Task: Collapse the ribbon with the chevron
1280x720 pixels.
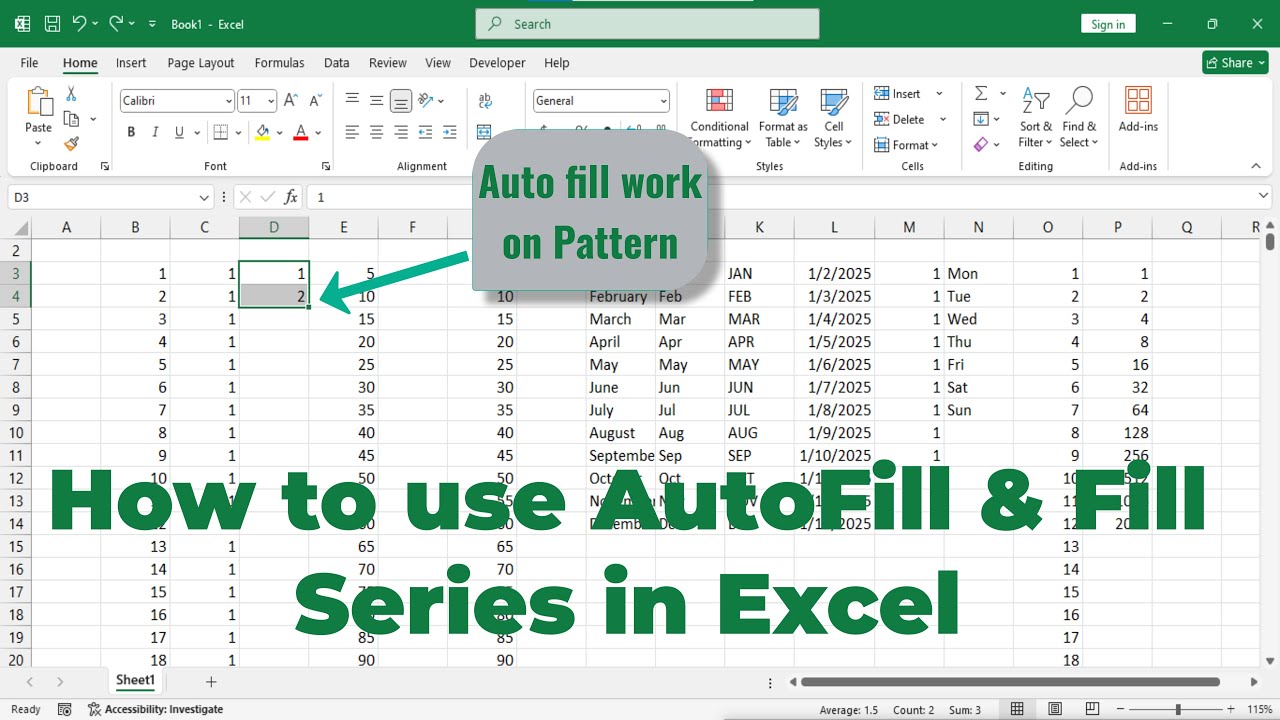Action: point(1256,166)
